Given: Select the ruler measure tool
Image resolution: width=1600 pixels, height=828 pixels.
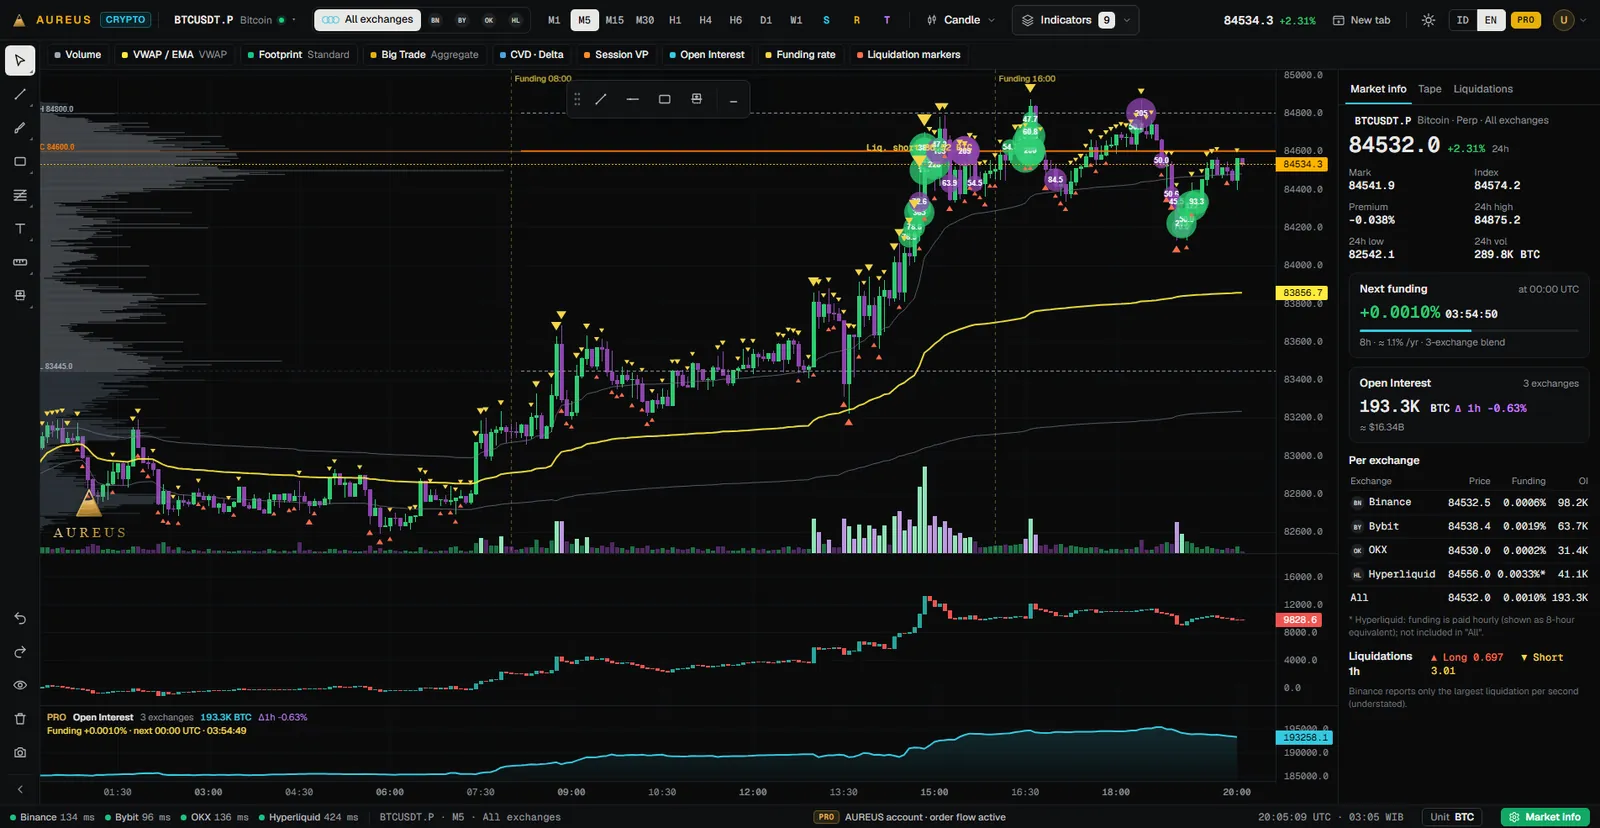Looking at the screenshot, I should coord(20,262).
